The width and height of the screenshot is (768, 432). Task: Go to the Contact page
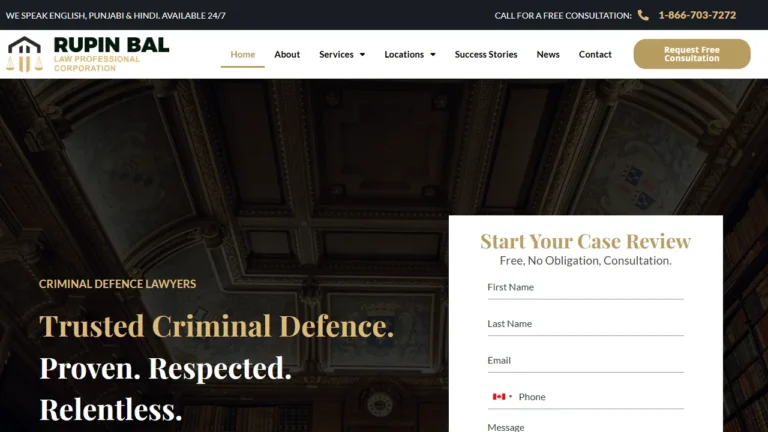(x=595, y=54)
